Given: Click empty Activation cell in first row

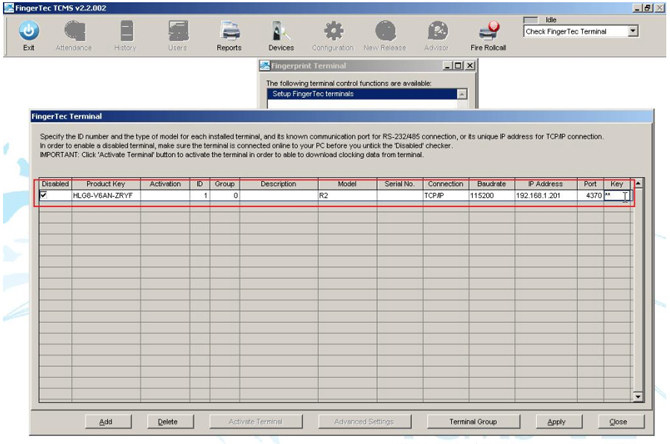Looking at the screenshot, I should pyautogui.click(x=165, y=196).
